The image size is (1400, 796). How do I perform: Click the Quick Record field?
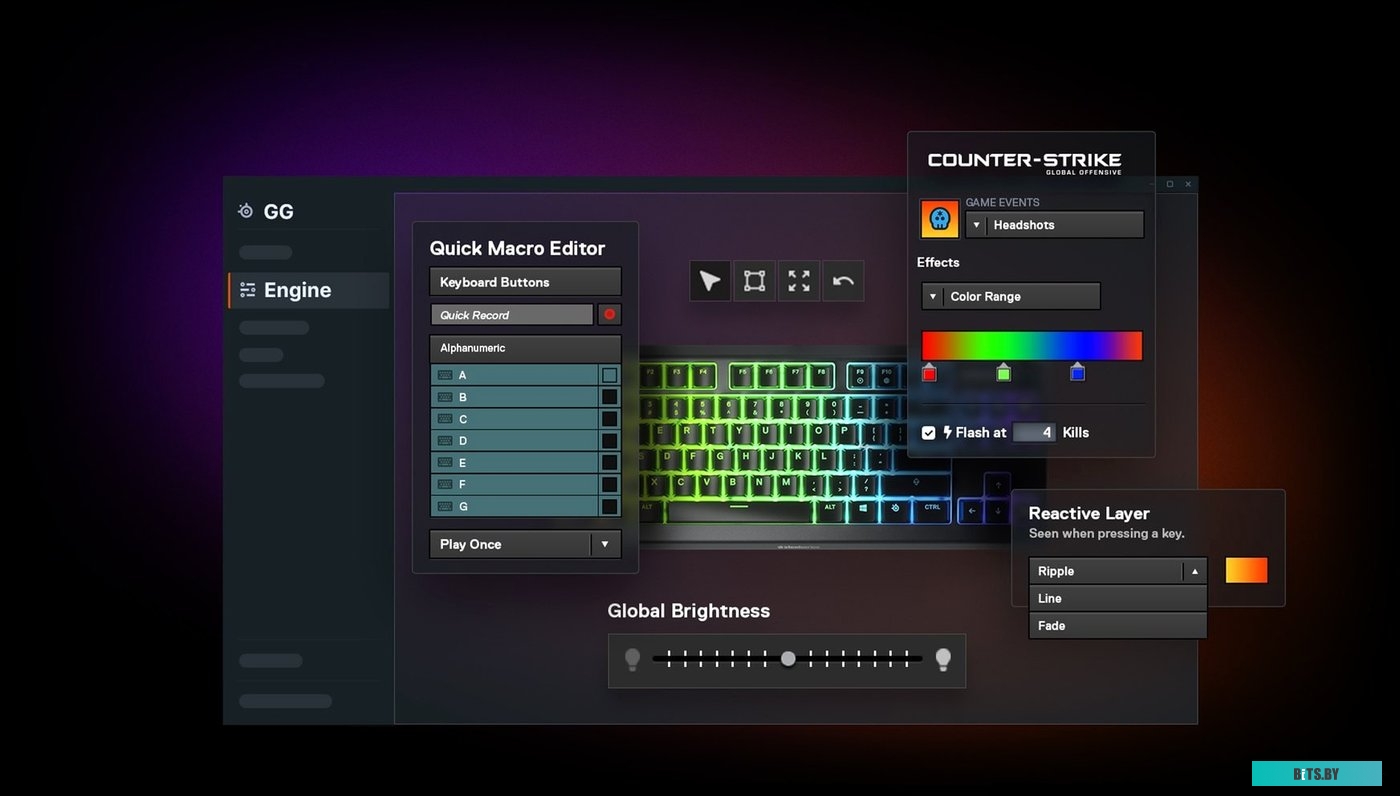coord(512,314)
